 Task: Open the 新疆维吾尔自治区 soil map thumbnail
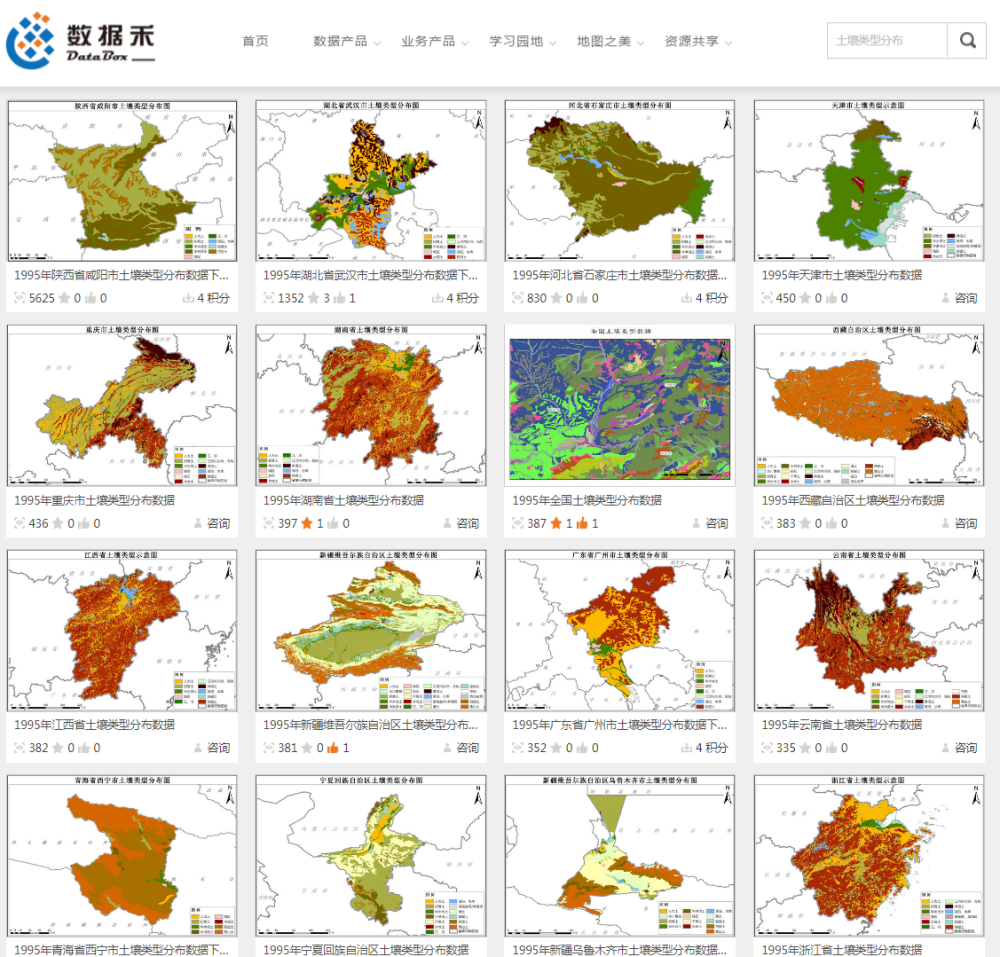(x=371, y=631)
